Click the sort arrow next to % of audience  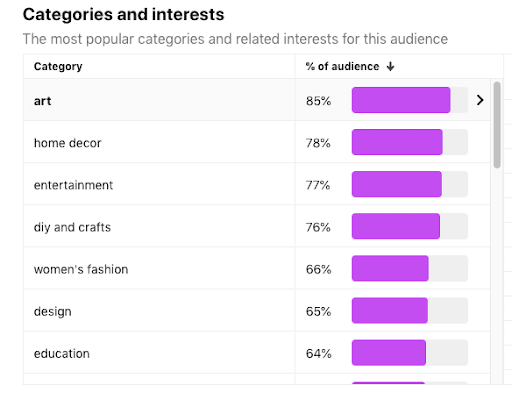pos(390,66)
